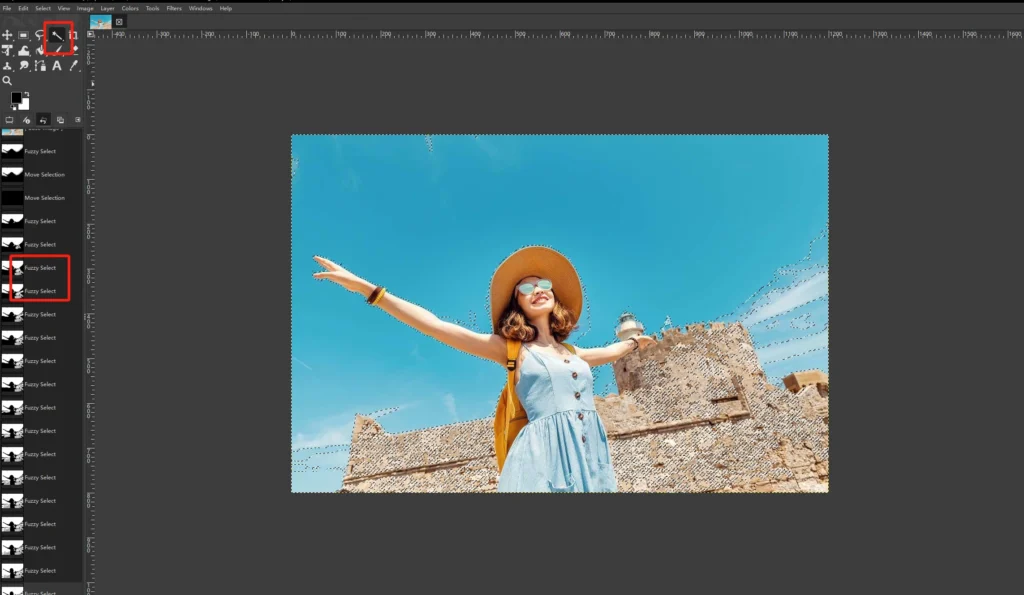Open the foreground color black swatch
This screenshot has height=595, width=1024.
16,98
